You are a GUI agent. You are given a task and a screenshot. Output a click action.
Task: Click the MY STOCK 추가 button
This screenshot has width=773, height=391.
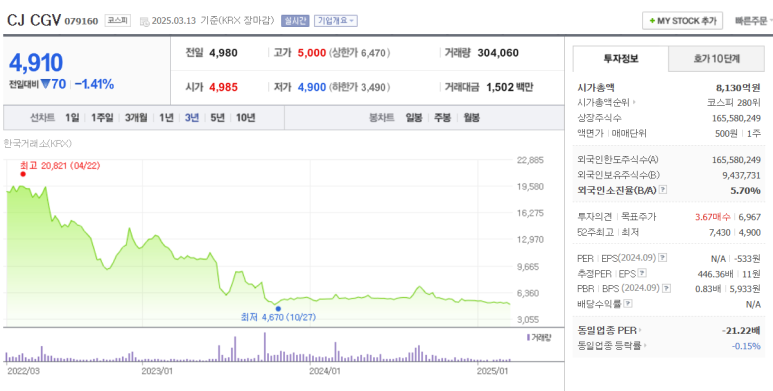tap(682, 21)
